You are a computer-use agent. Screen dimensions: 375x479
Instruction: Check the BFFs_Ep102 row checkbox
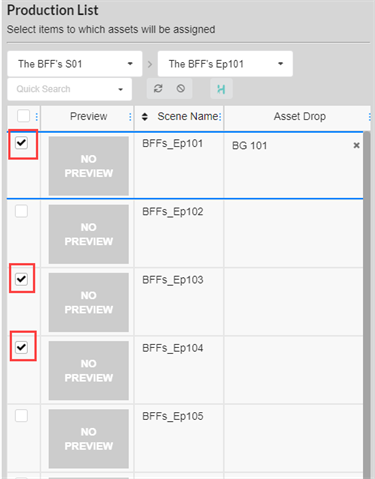click(x=22, y=211)
